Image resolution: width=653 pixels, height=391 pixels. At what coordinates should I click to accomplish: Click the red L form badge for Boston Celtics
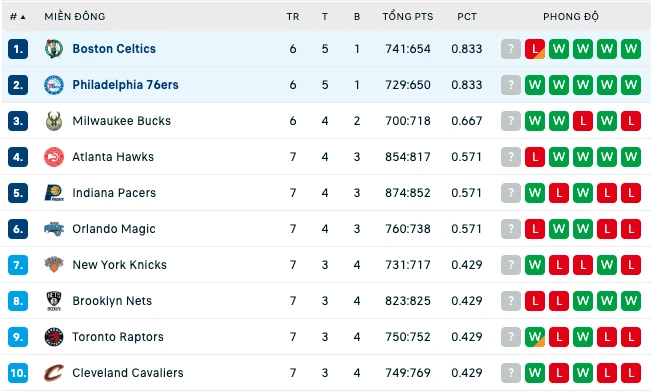click(x=535, y=49)
